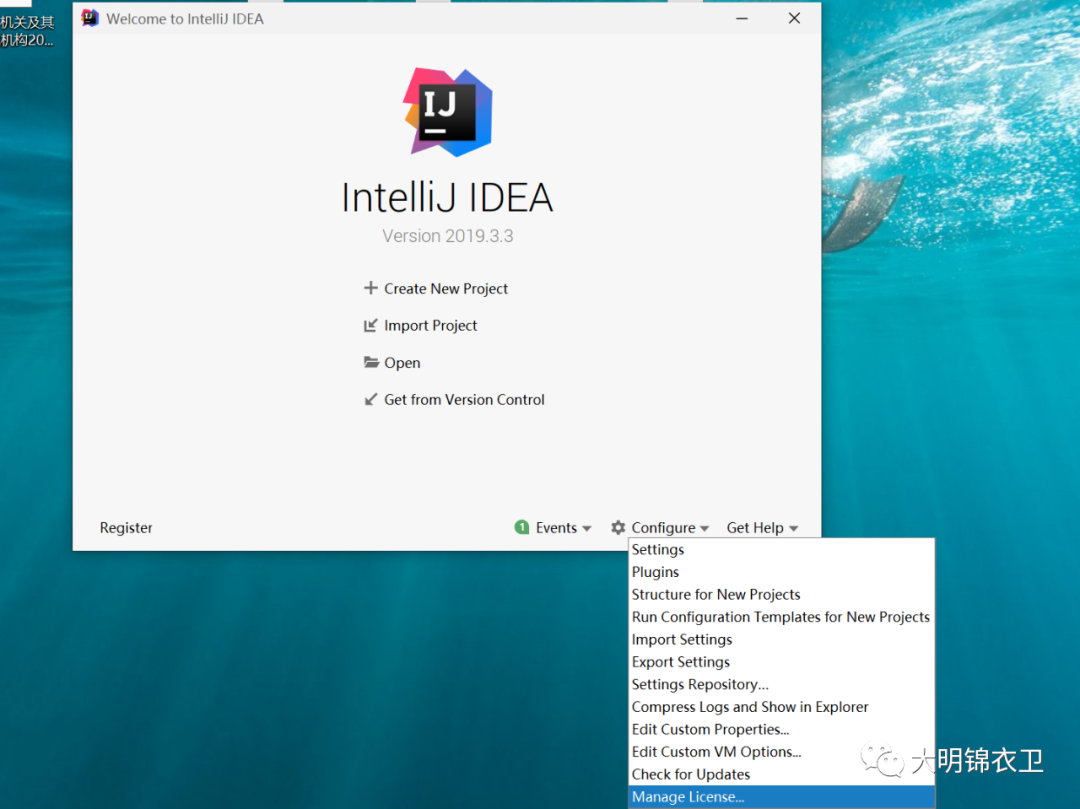Open Settings Repository...
1080x809 pixels.
pyautogui.click(x=782, y=684)
